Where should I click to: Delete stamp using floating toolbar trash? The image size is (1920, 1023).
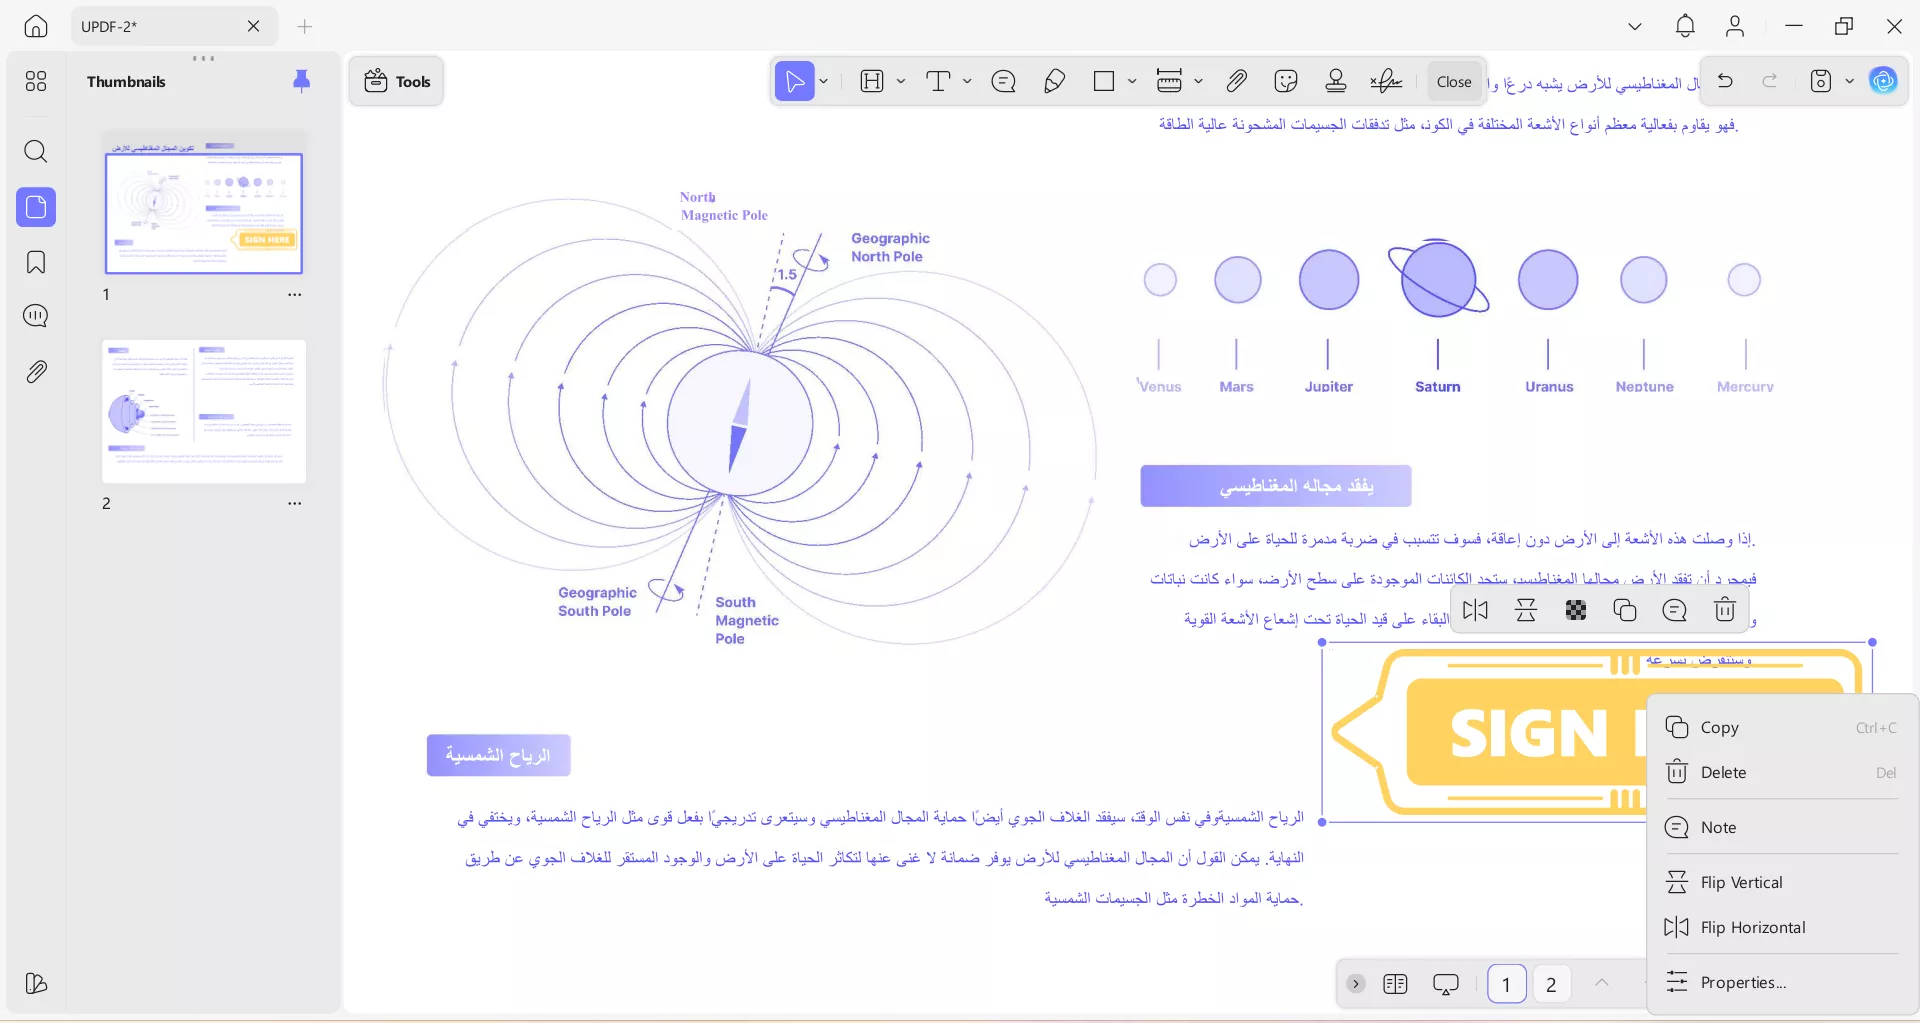tap(1725, 610)
